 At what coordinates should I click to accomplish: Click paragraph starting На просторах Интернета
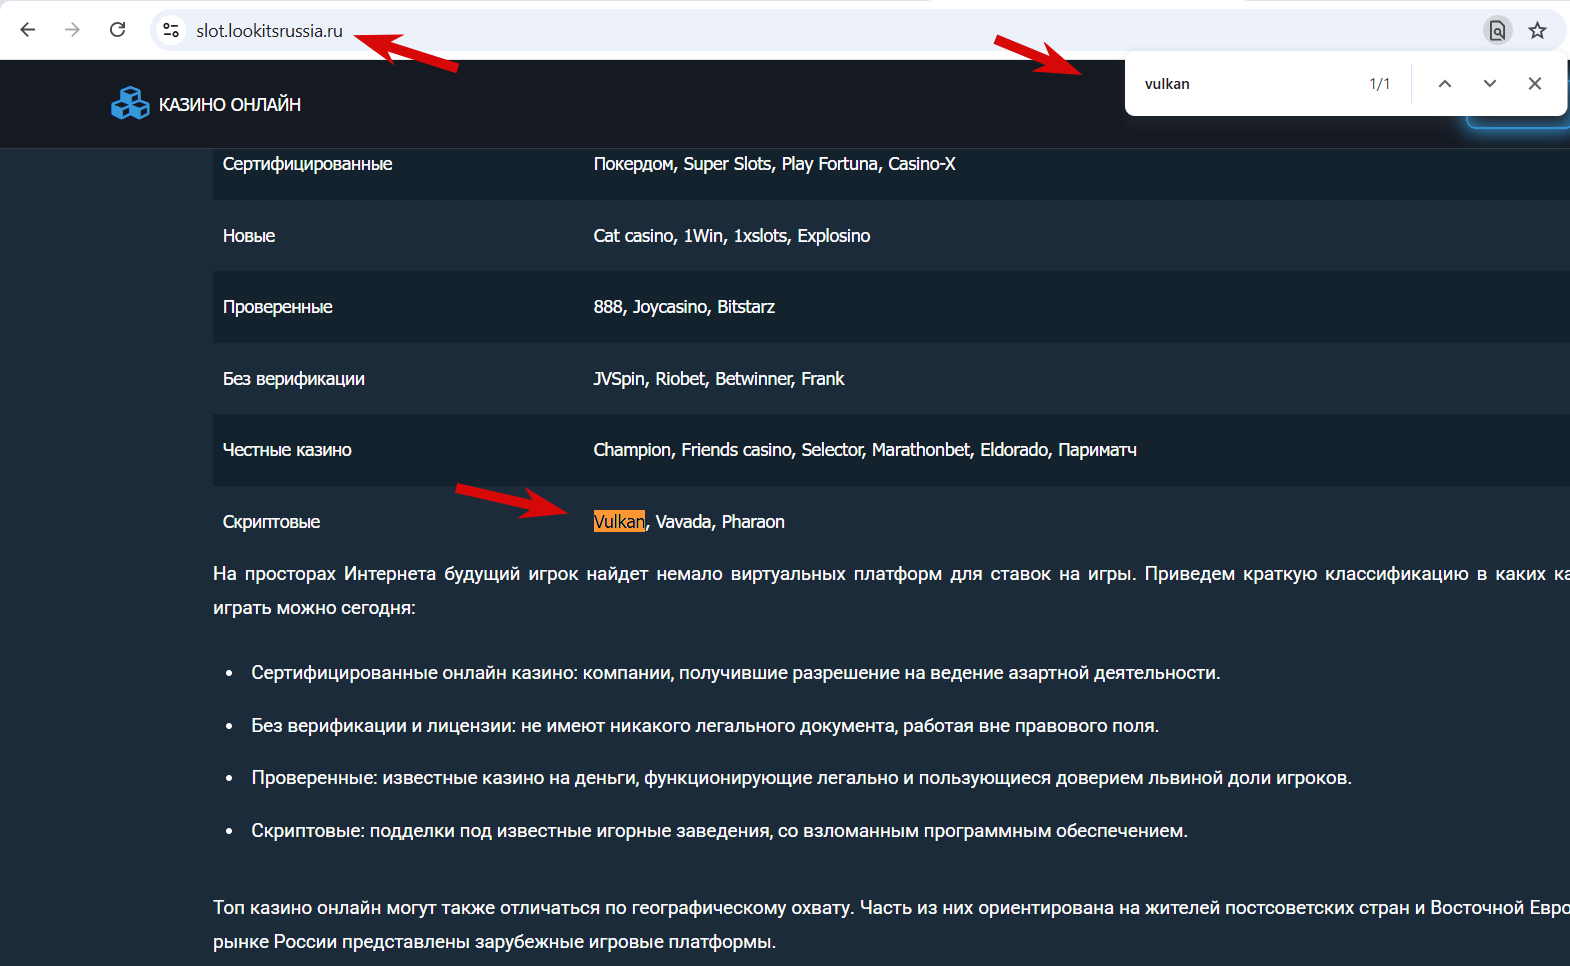[x=891, y=591]
